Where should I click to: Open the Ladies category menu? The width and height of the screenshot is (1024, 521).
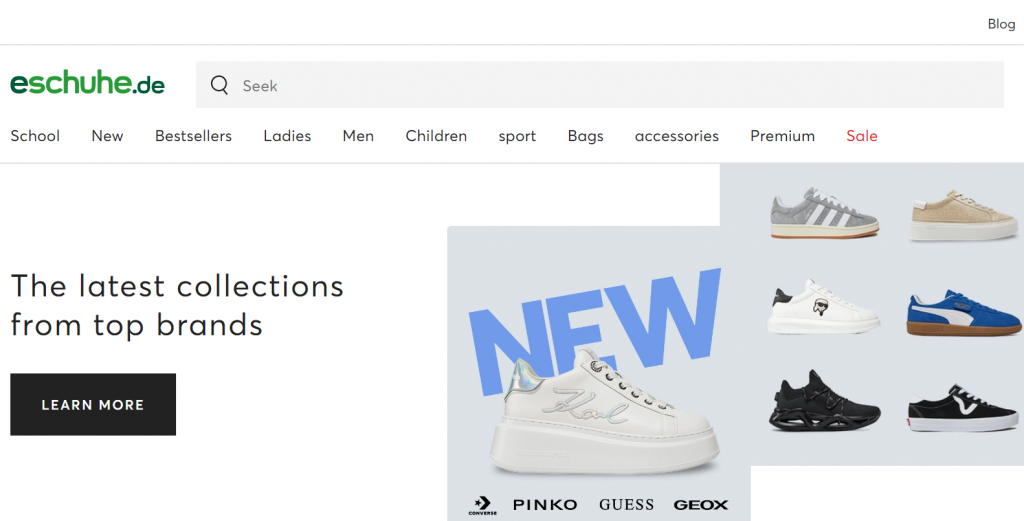287,136
